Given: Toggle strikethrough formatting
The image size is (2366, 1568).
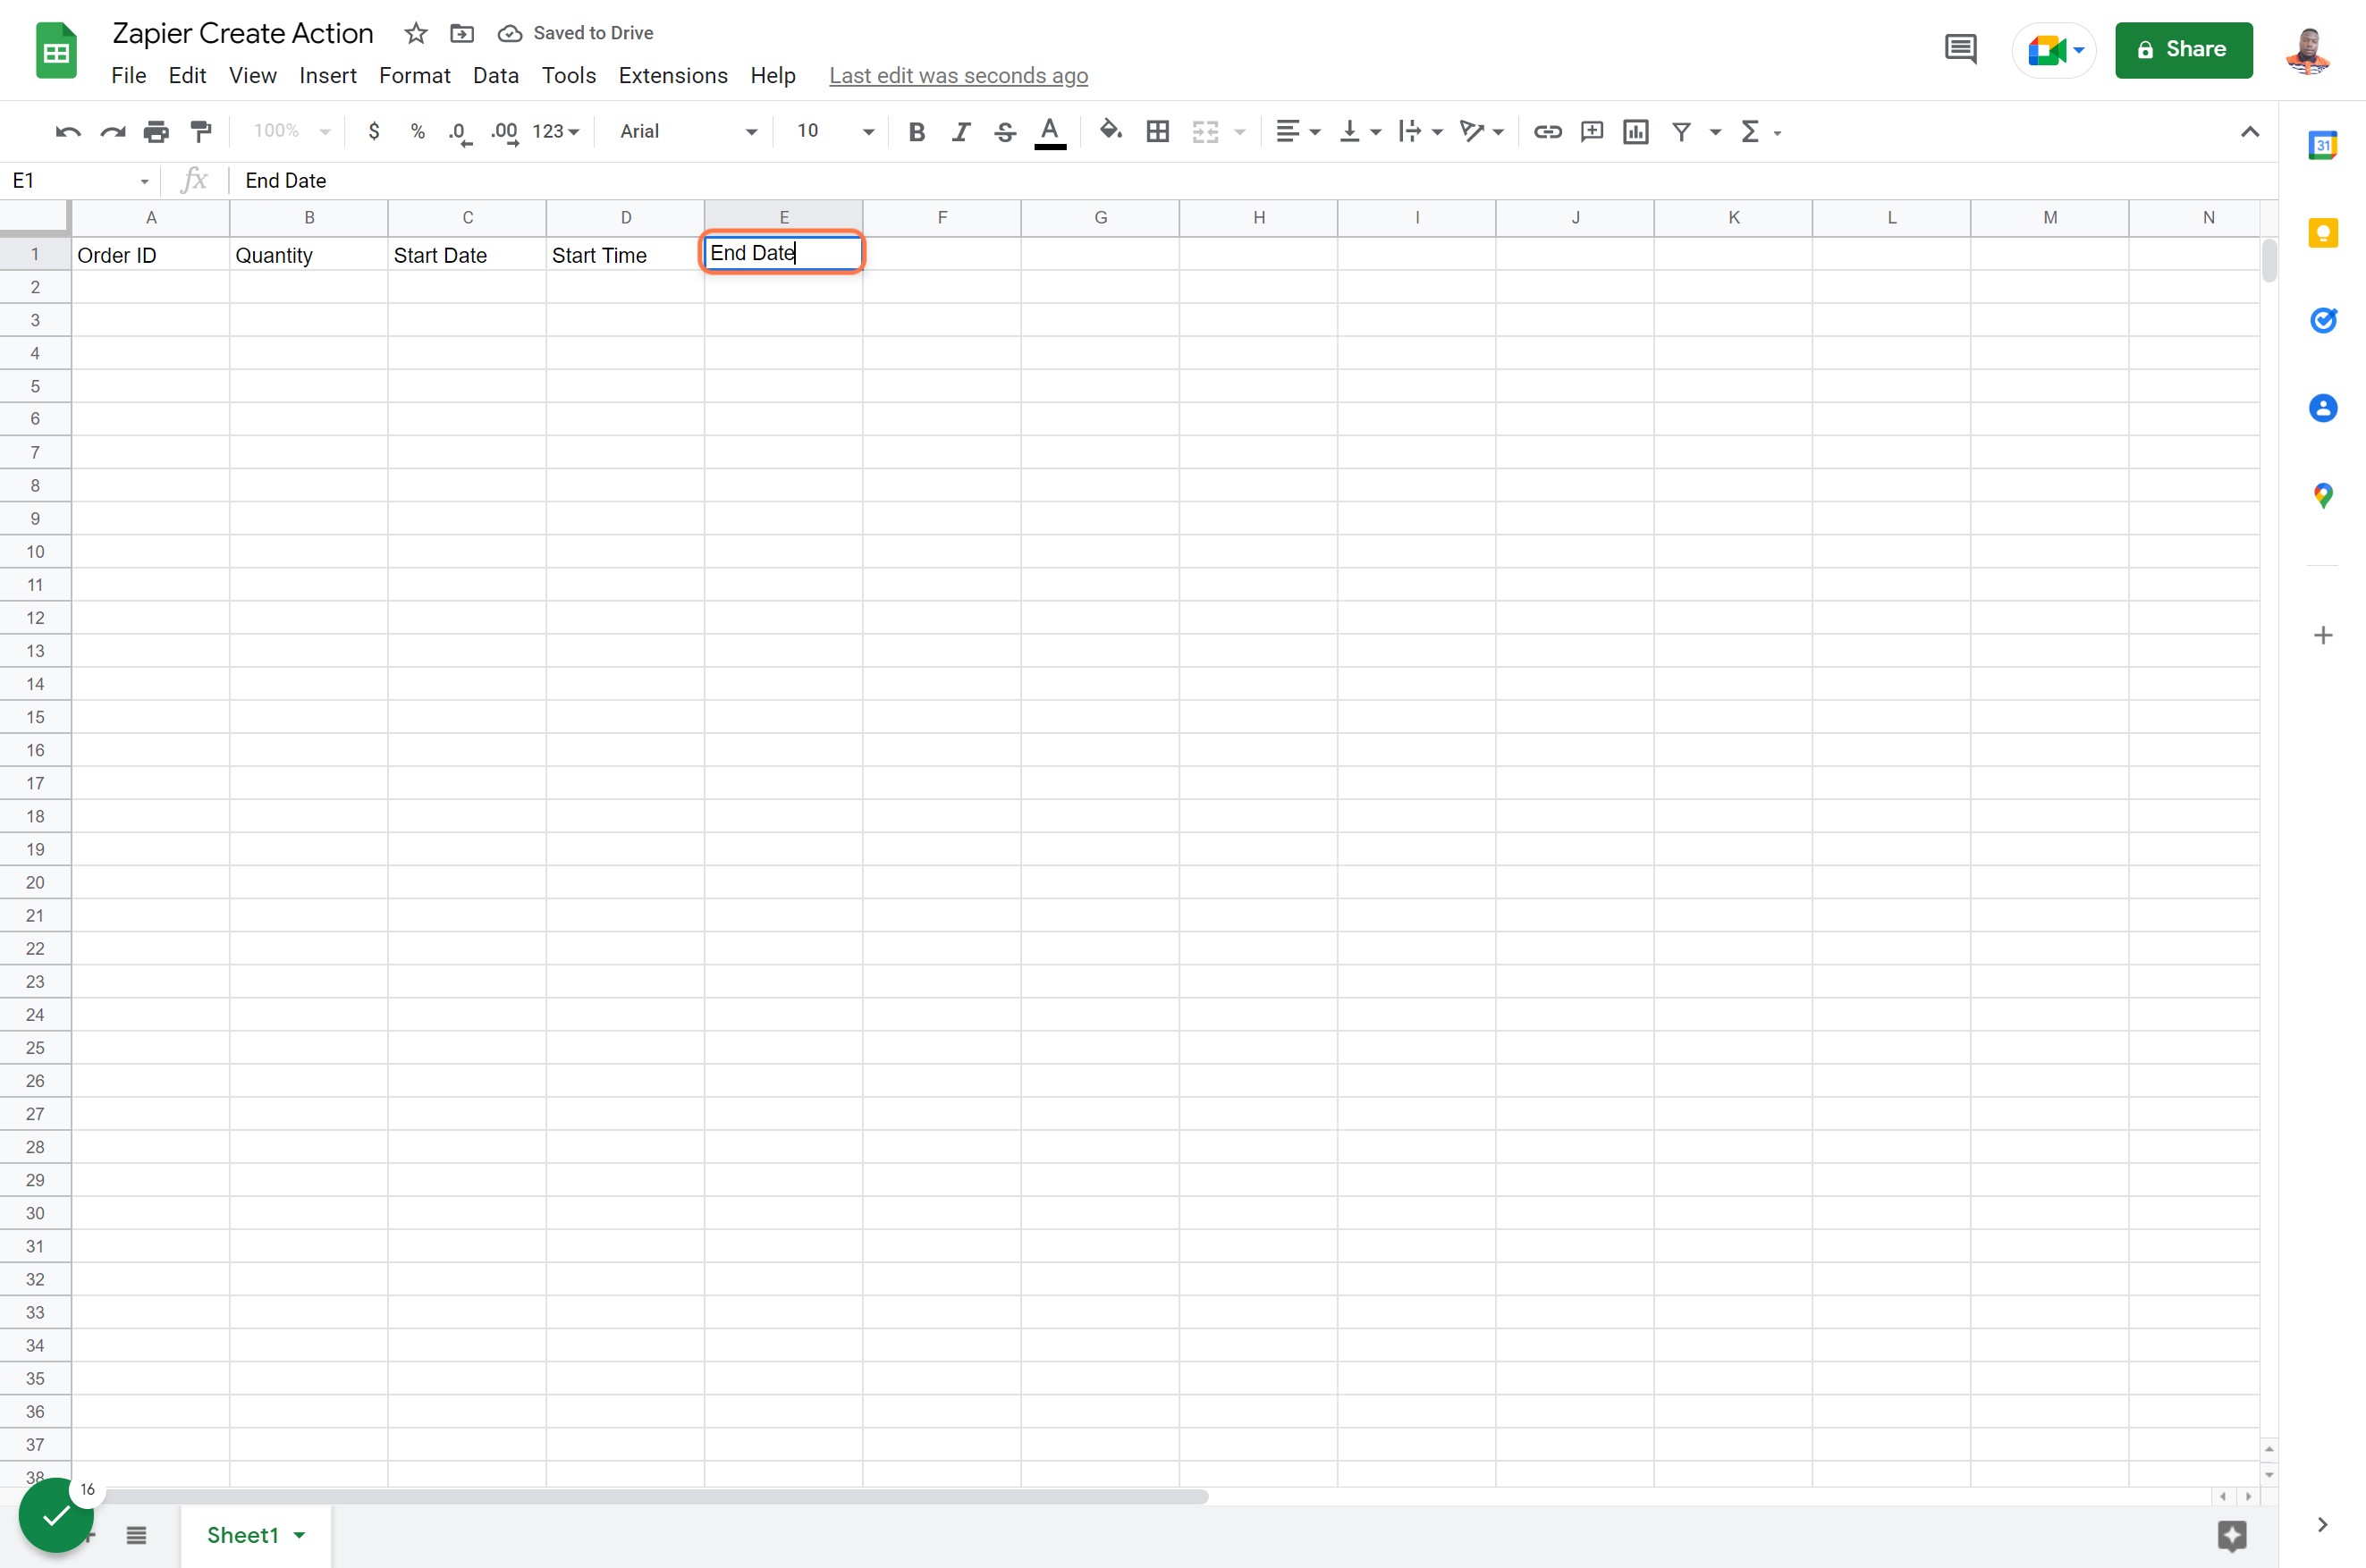Looking at the screenshot, I should [x=1005, y=131].
